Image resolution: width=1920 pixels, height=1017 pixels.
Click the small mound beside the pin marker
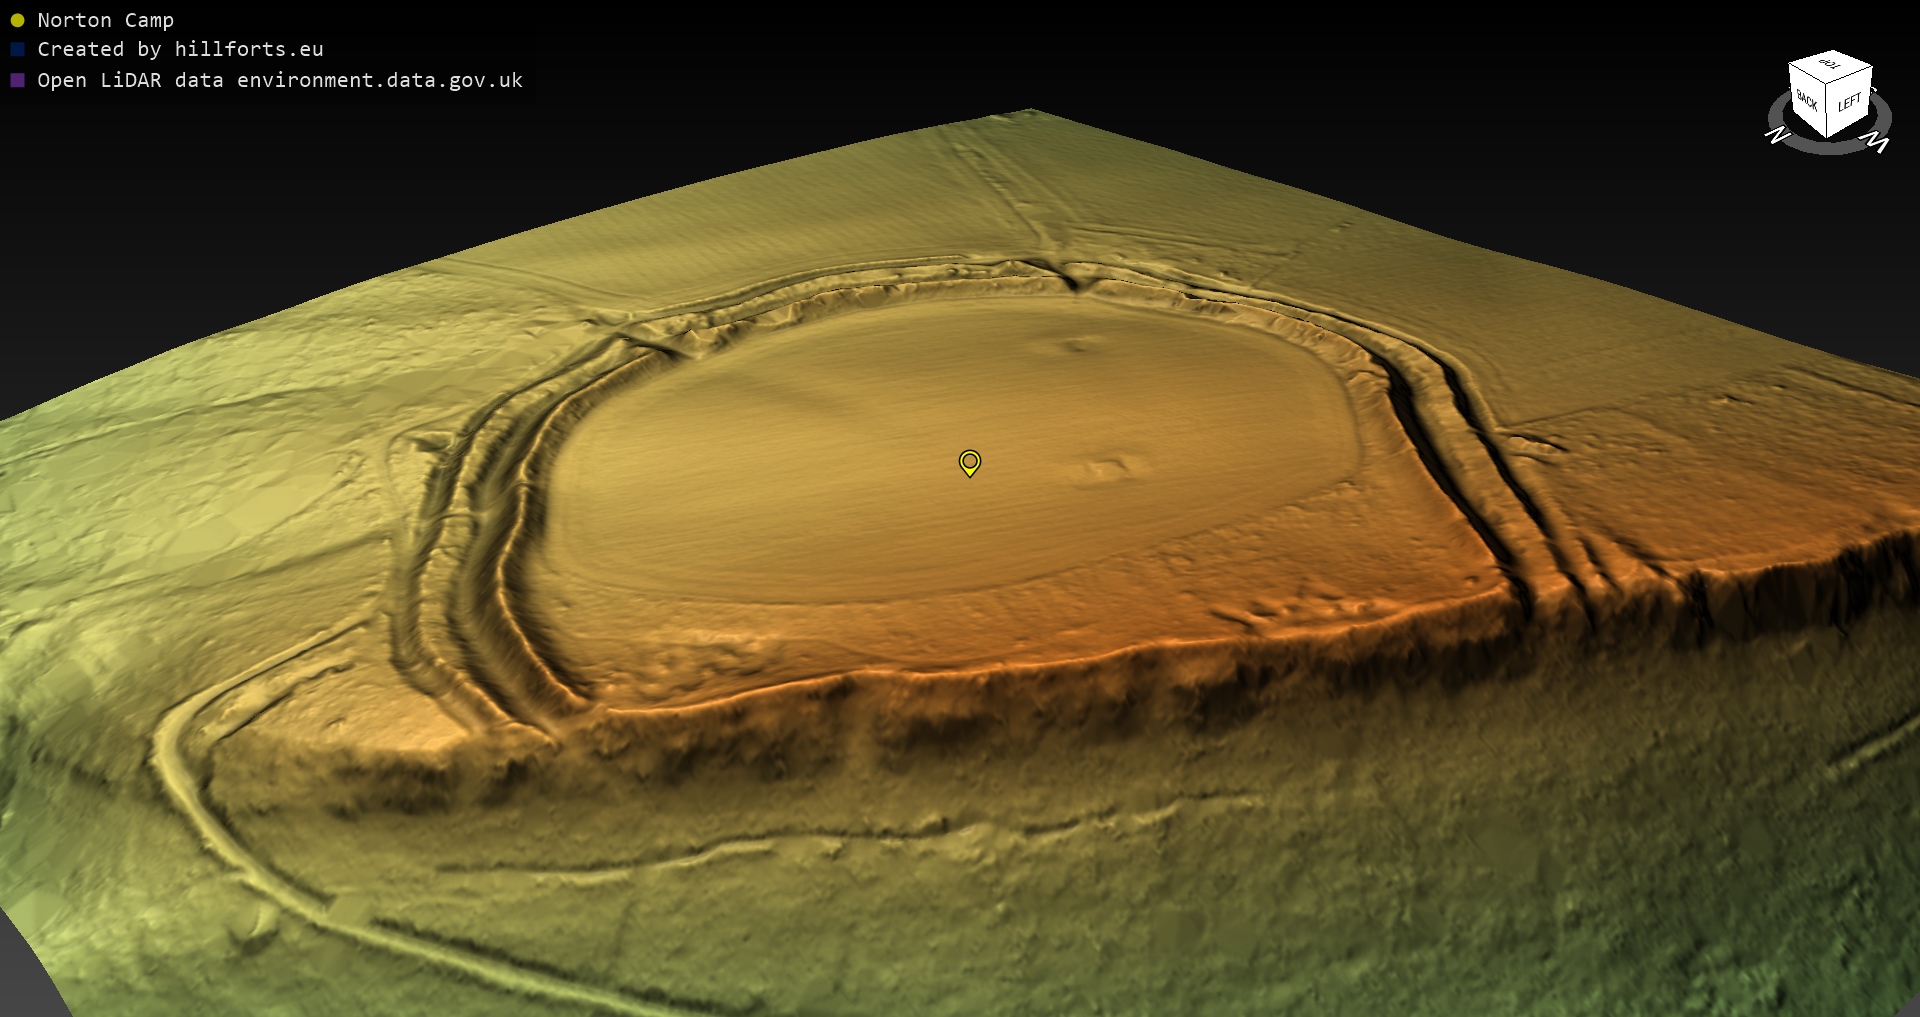(x=1105, y=468)
